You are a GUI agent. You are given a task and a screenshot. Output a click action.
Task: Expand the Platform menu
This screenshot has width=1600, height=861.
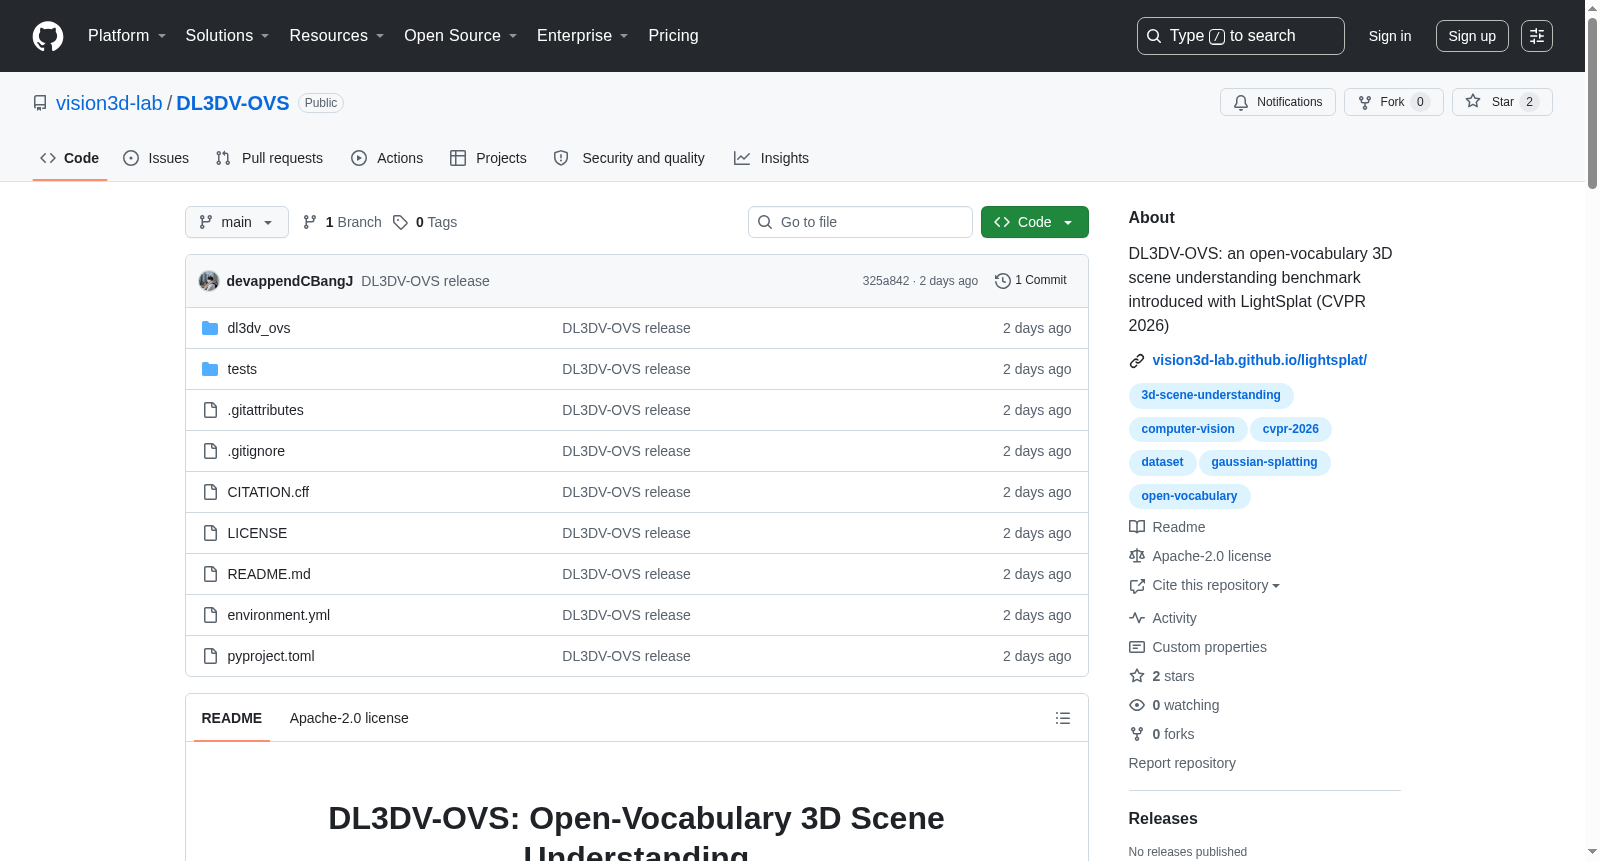[x=127, y=36]
